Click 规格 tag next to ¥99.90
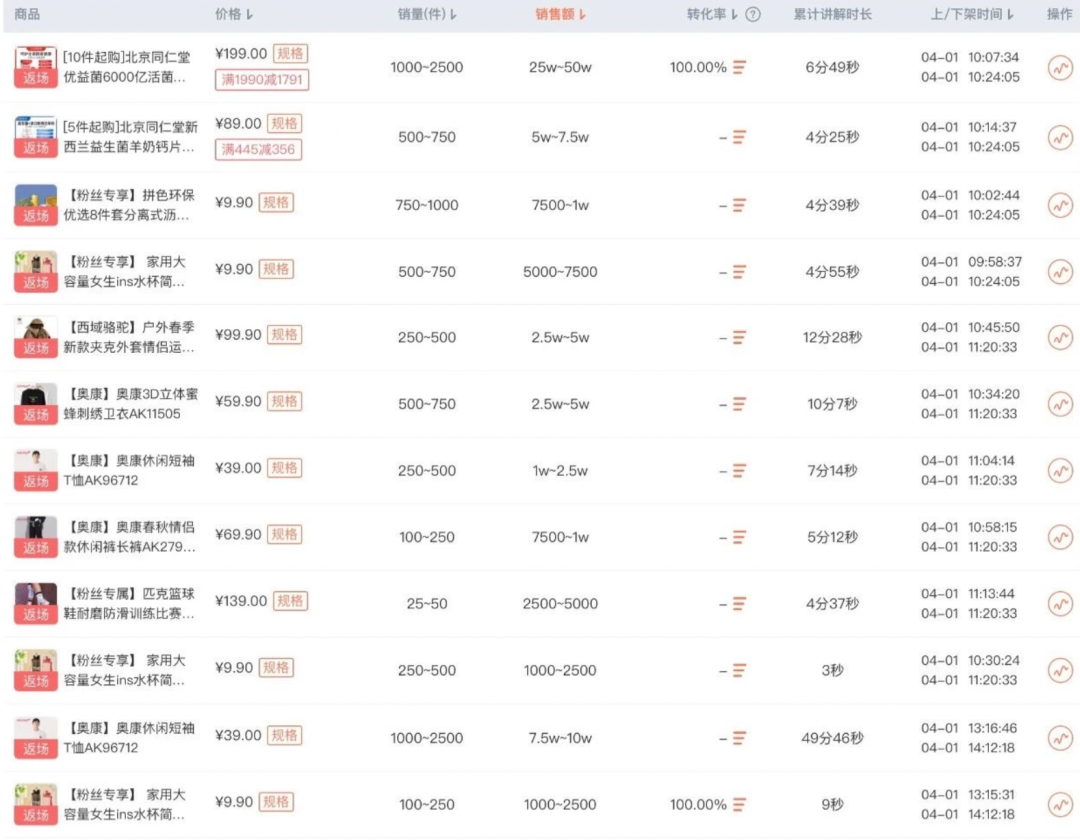 point(284,335)
